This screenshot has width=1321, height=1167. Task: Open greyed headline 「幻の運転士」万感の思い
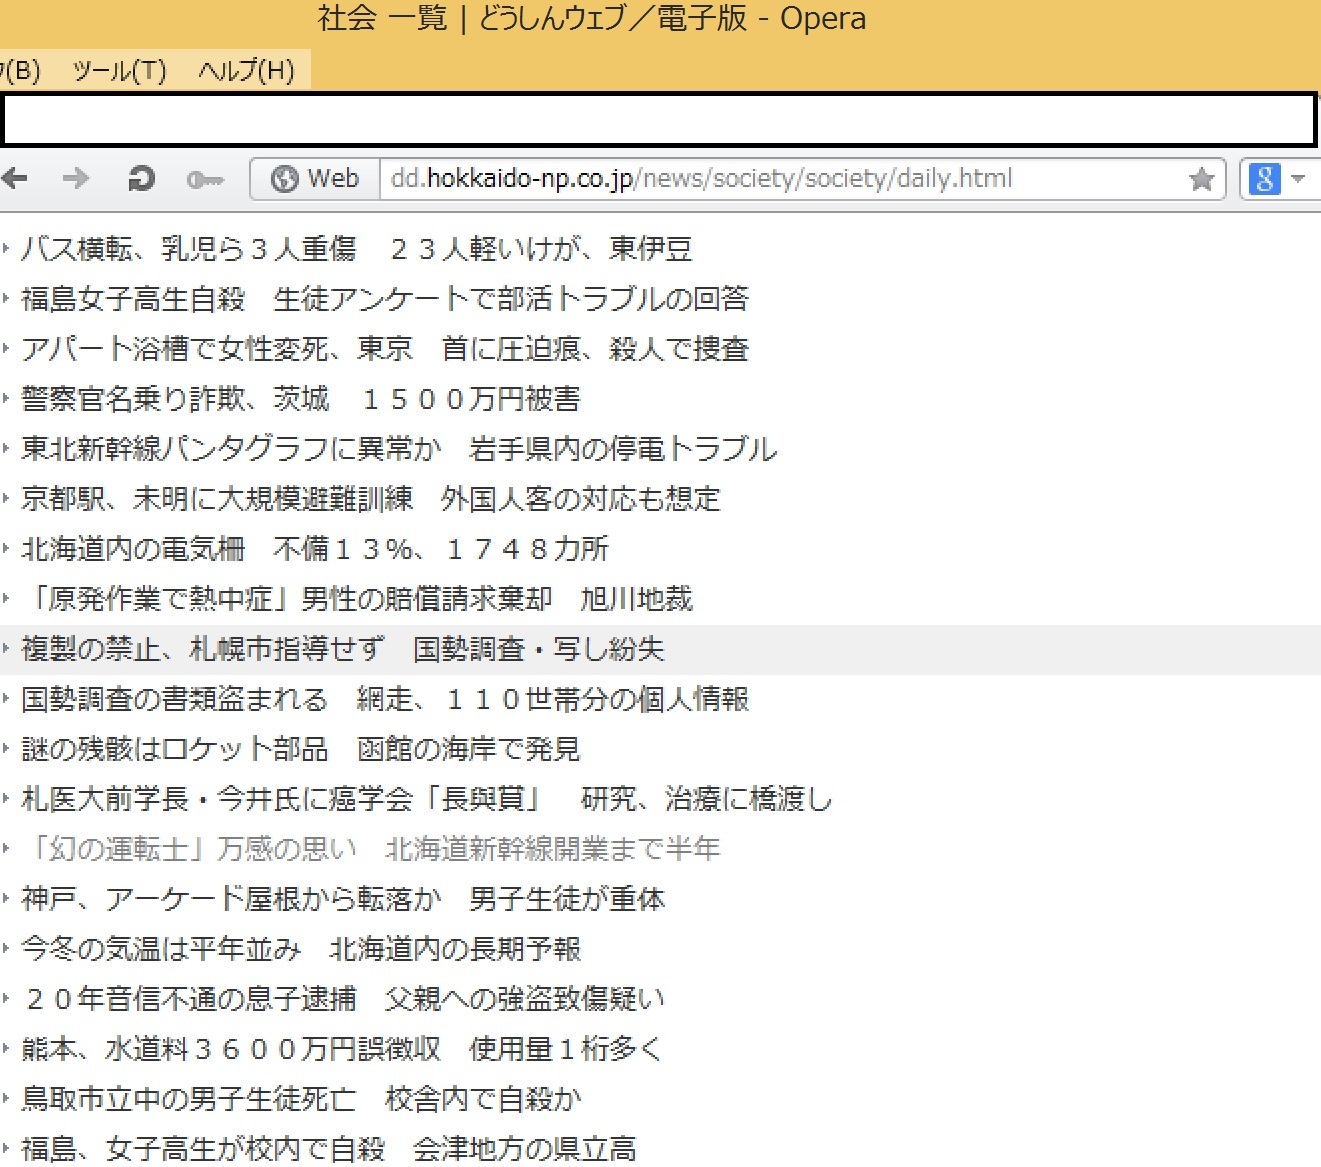coord(371,849)
